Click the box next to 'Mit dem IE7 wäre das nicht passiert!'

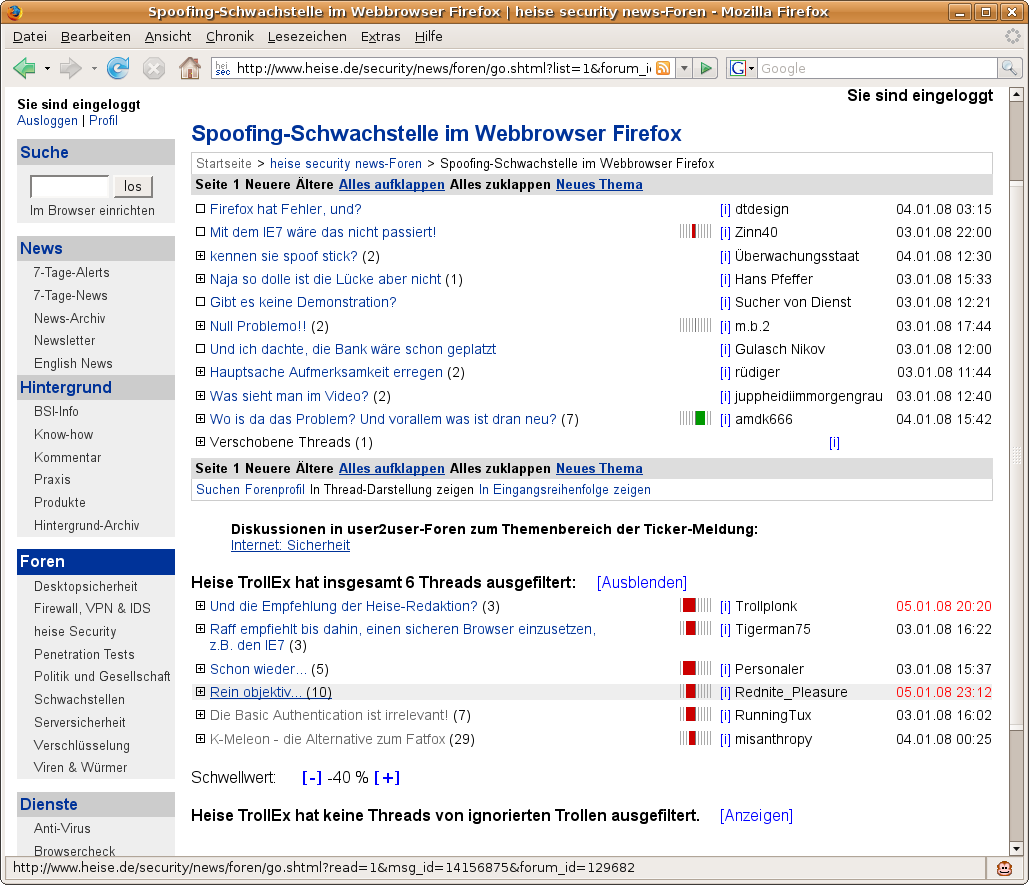point(201,232)
